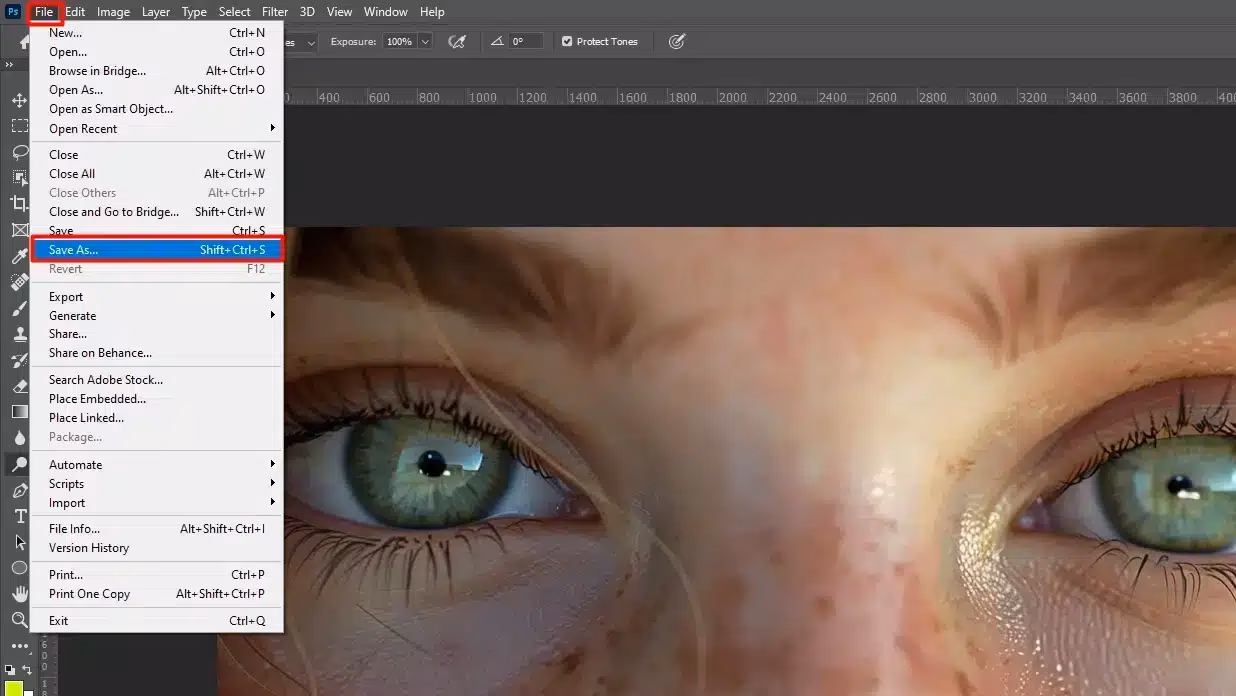The height and width of the screenshot is (696, 1236).
Task: Select the Clone Stamp tool
Action: click(x=18, y=334)
